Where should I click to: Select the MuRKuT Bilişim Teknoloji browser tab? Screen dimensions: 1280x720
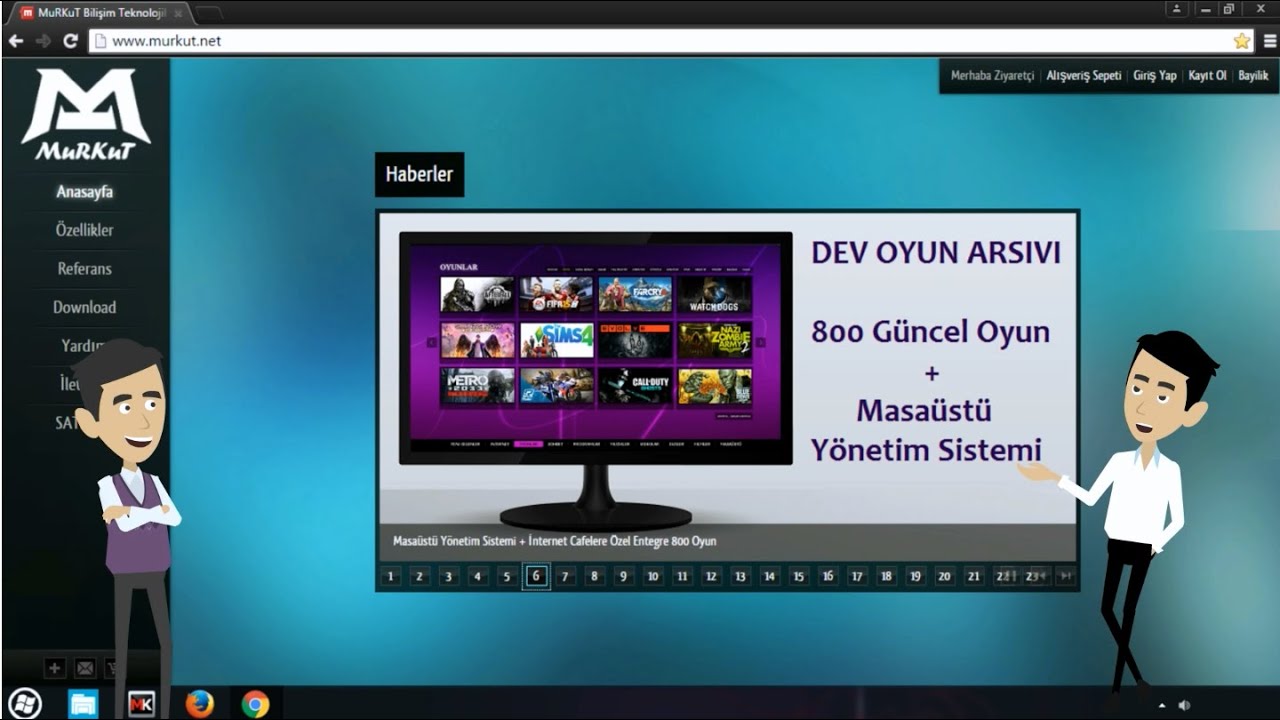pos(100,13)
